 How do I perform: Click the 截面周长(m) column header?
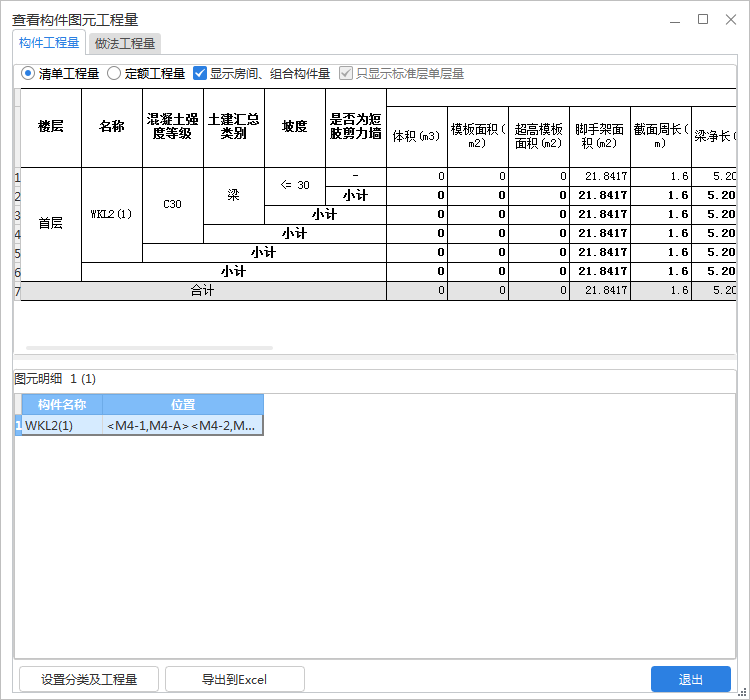tap(661, 137)
